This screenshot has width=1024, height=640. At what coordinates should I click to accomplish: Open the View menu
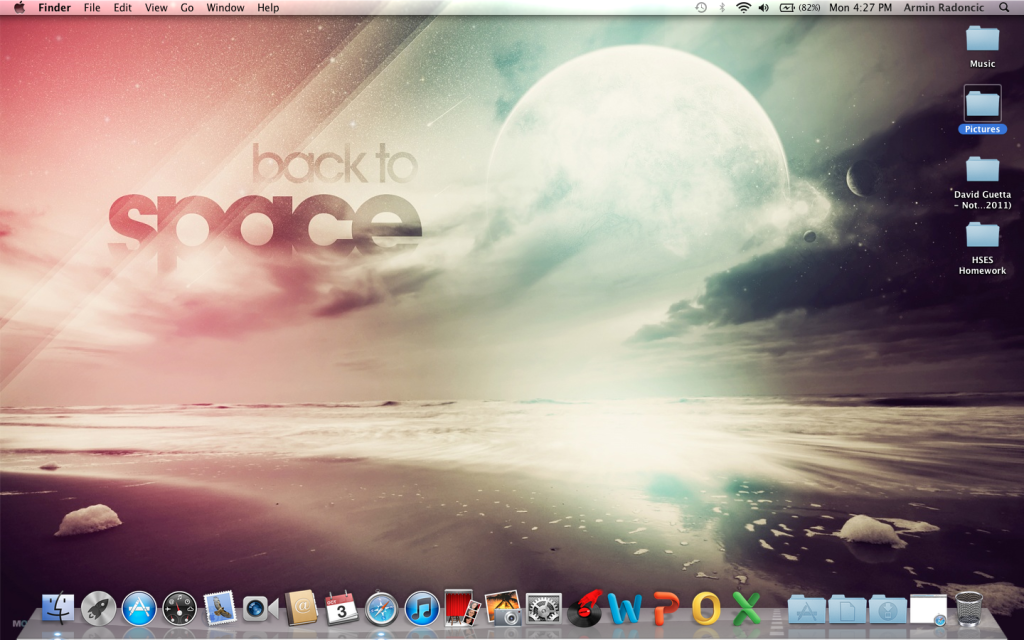[x=156, y=8]
